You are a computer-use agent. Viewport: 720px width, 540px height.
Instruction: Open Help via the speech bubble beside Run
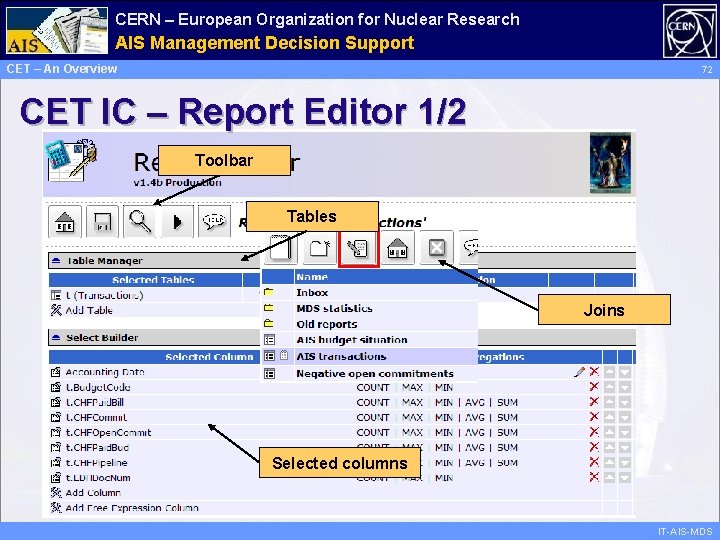pos(214,222)
